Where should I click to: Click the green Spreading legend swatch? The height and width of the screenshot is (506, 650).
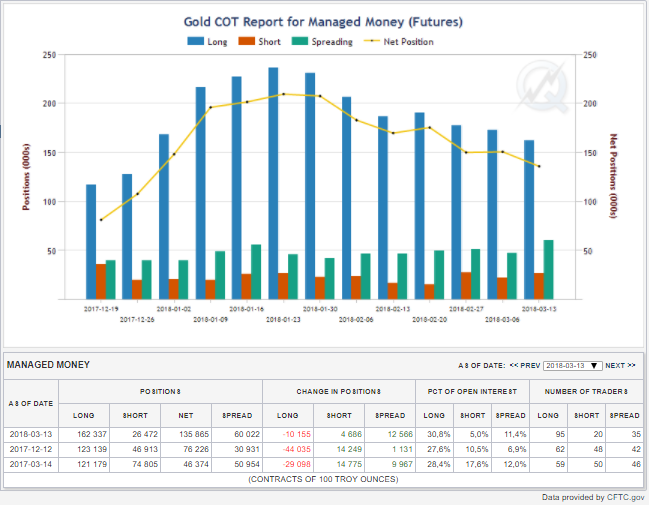300,41
